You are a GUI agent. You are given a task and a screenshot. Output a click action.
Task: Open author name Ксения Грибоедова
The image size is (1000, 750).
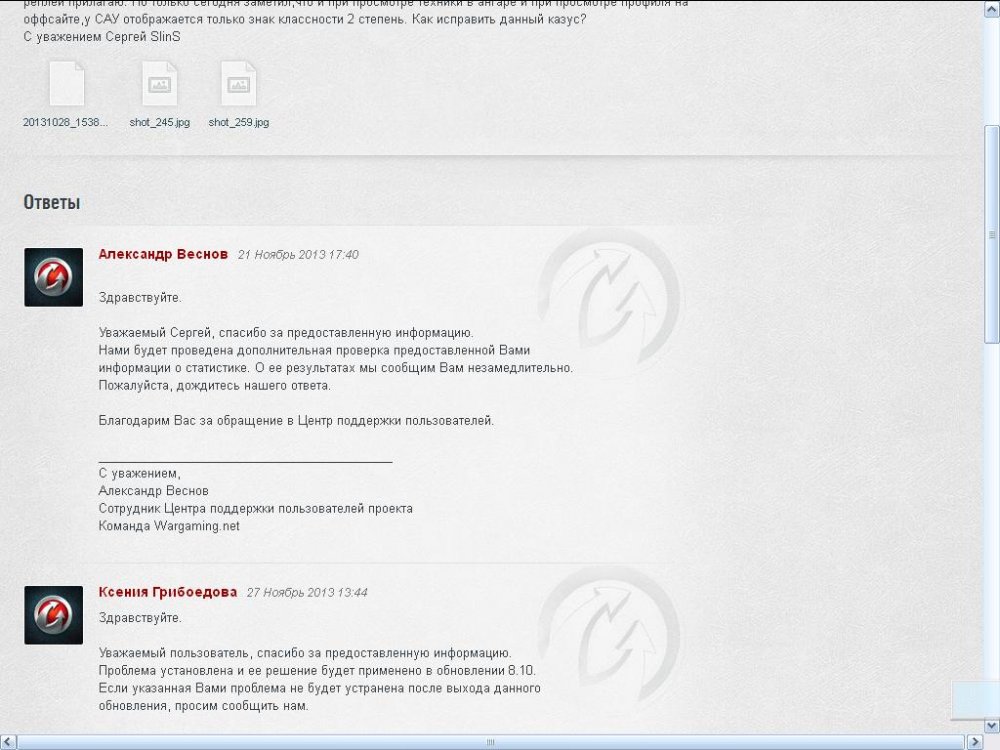168,592
